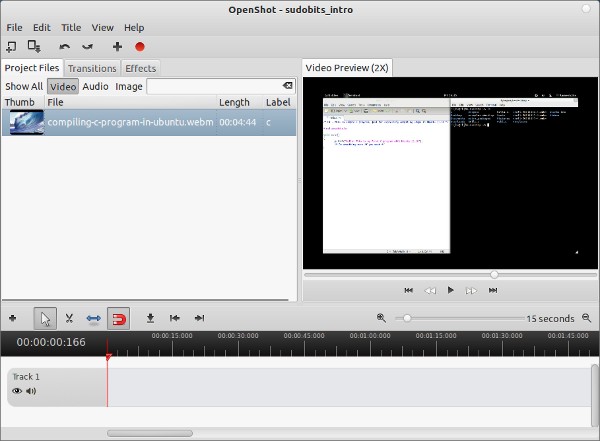Toggle Track 1 visibility eye icon

click(17, 391)
